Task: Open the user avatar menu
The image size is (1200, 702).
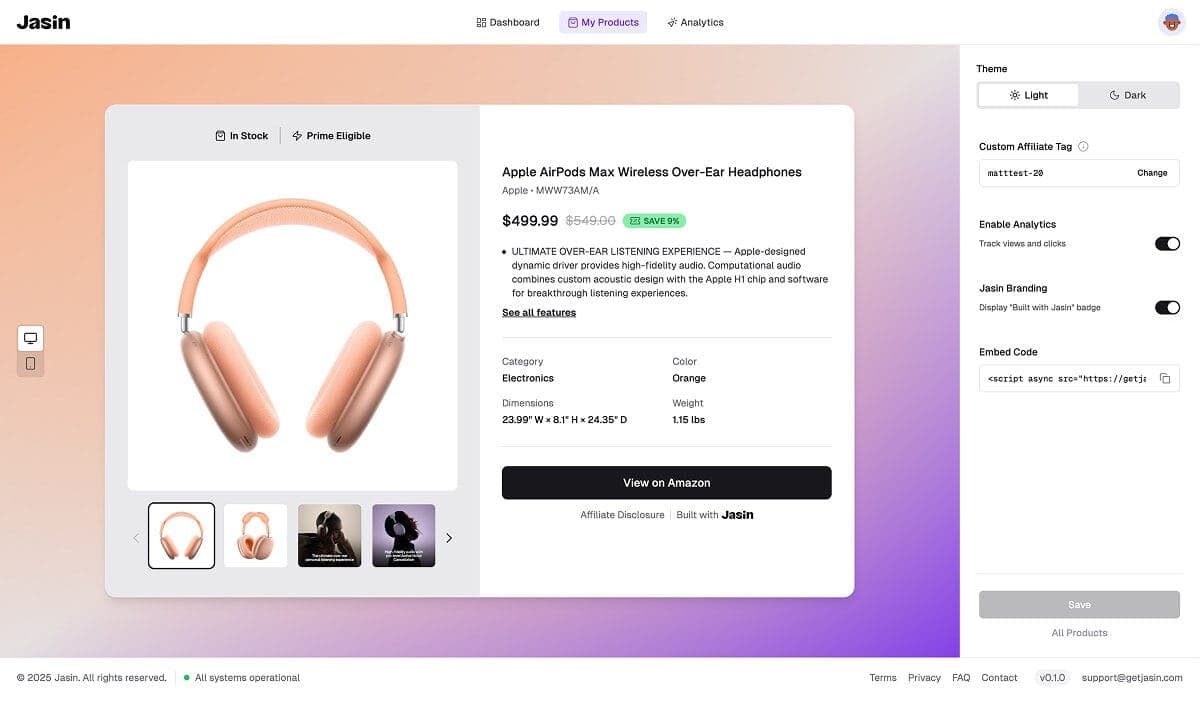Action: coord(1171,22)
